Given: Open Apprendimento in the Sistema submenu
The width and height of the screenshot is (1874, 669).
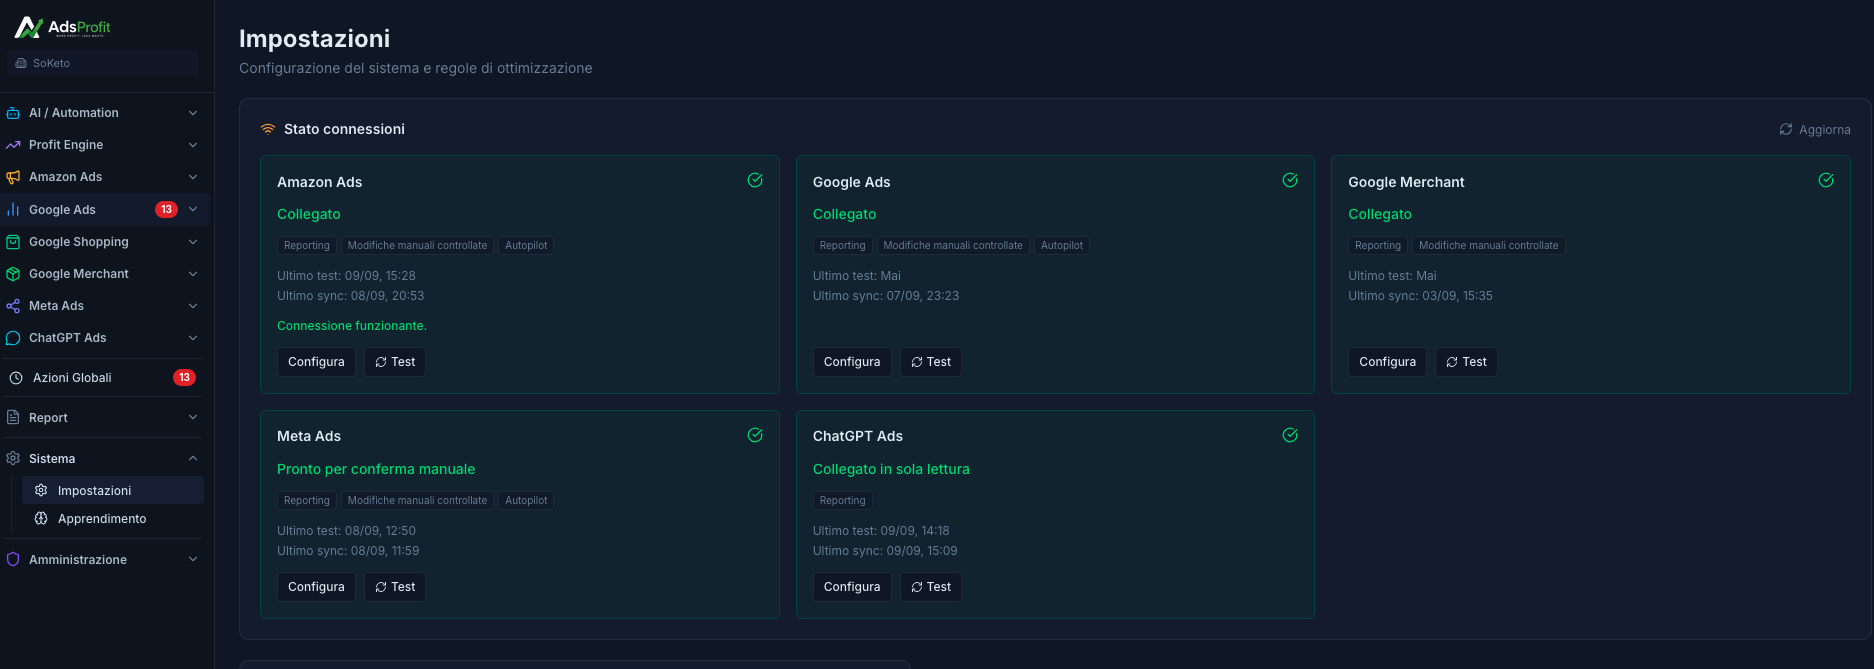Looking at the screenshot, I should pos(113,519).
